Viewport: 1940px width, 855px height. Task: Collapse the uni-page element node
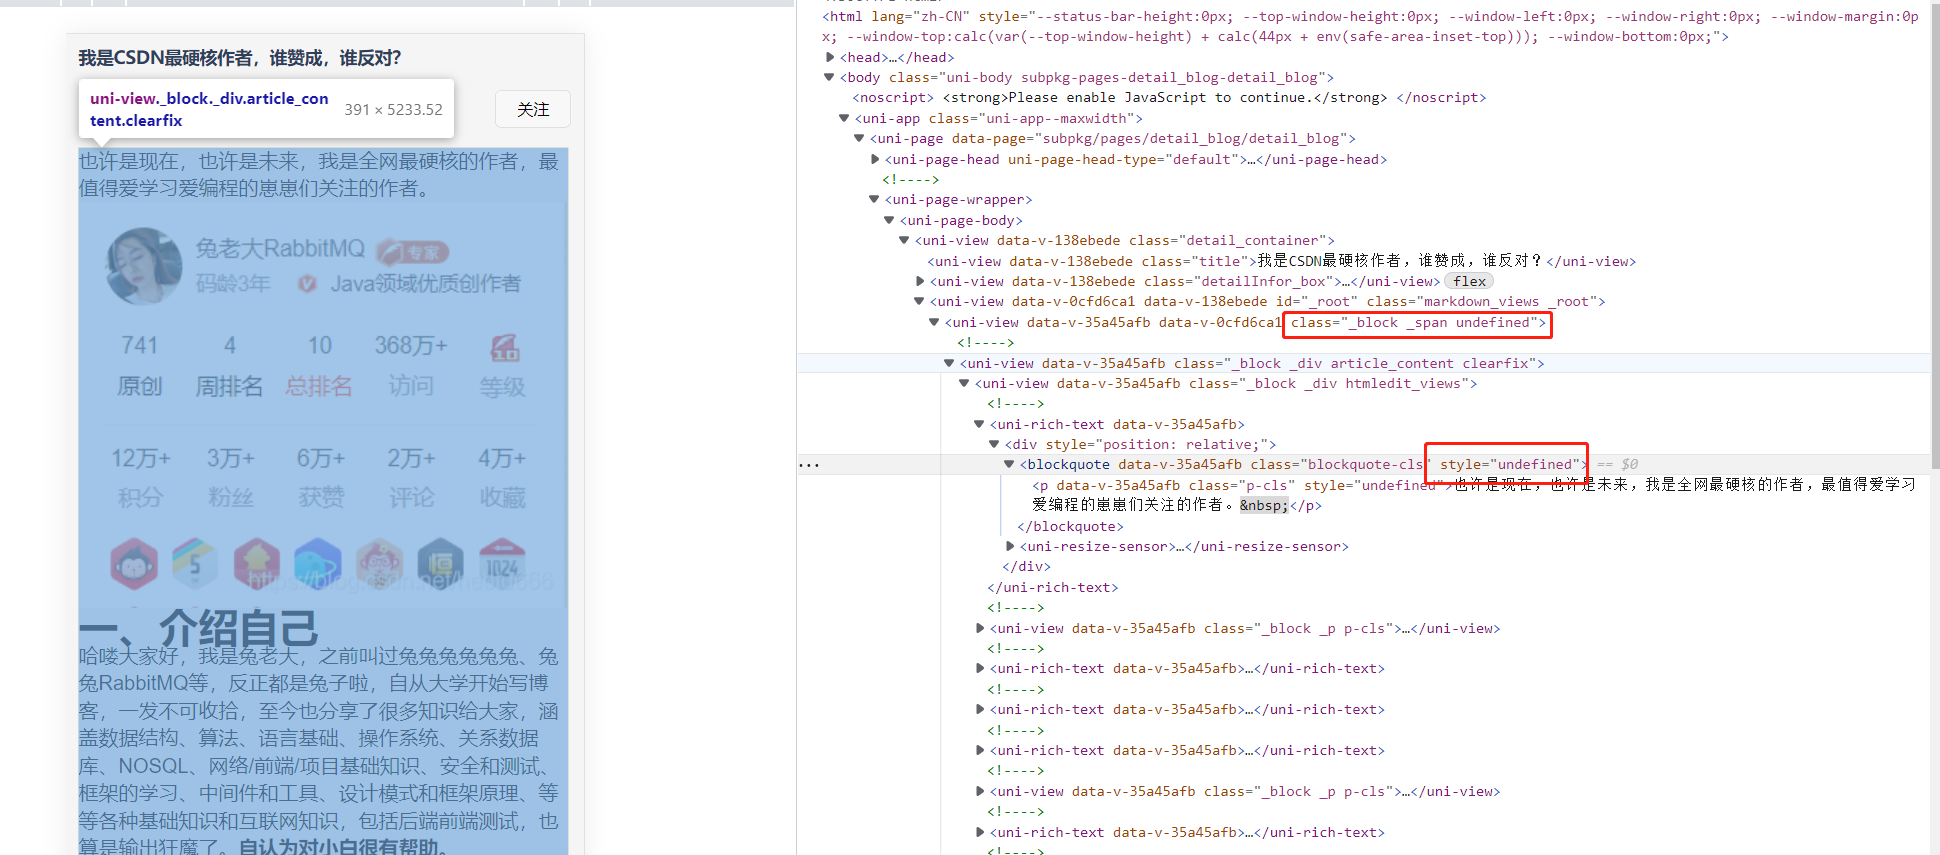(860, 138)
